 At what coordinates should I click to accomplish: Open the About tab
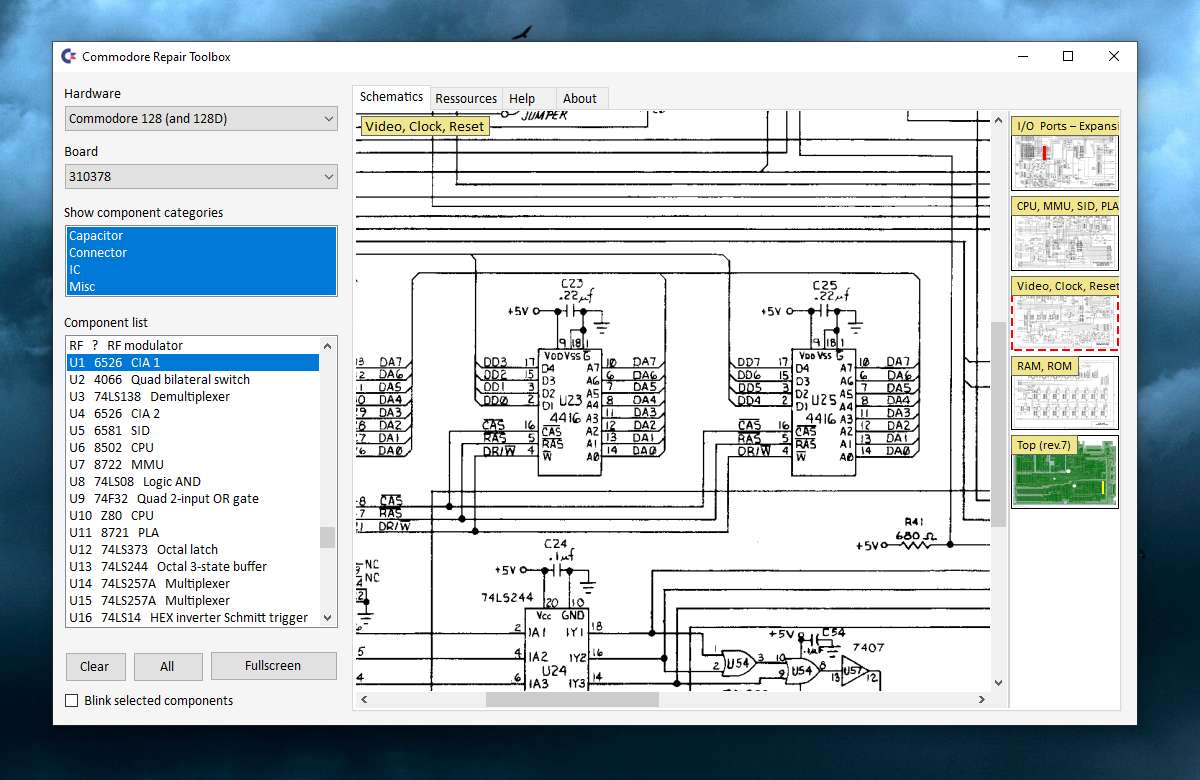coord(580,98)
